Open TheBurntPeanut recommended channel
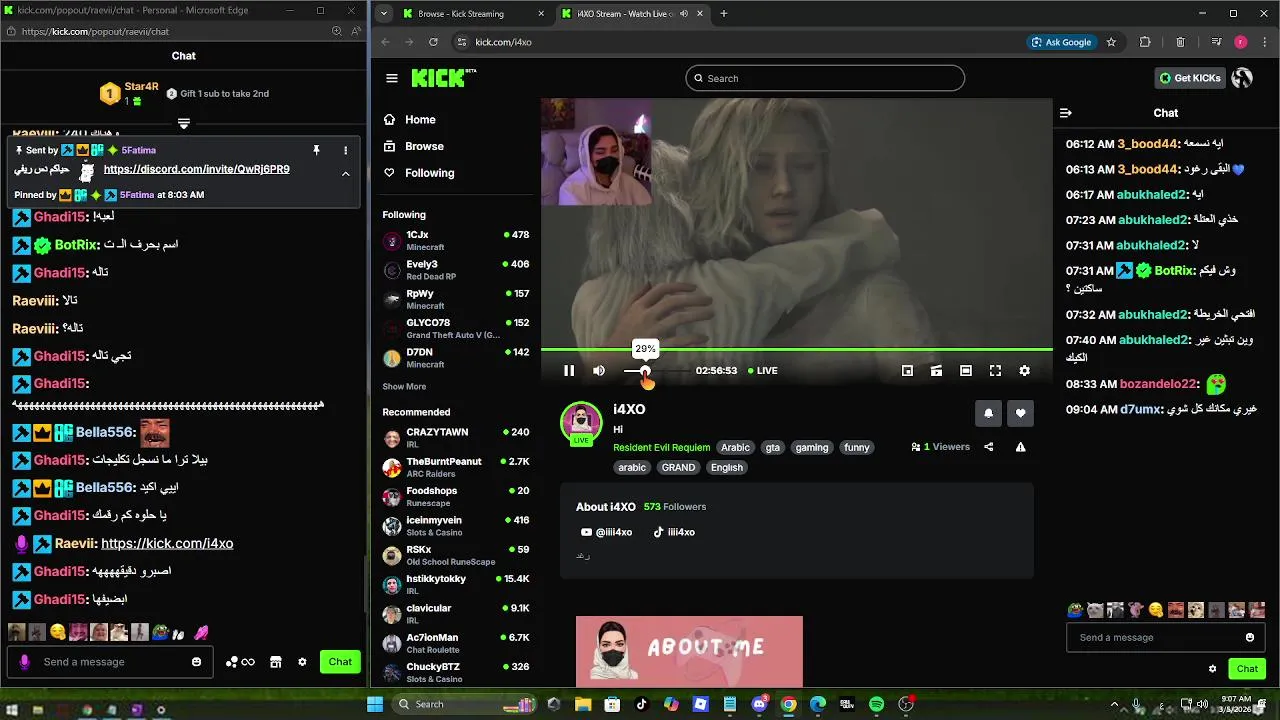 [x=456, y=467]
